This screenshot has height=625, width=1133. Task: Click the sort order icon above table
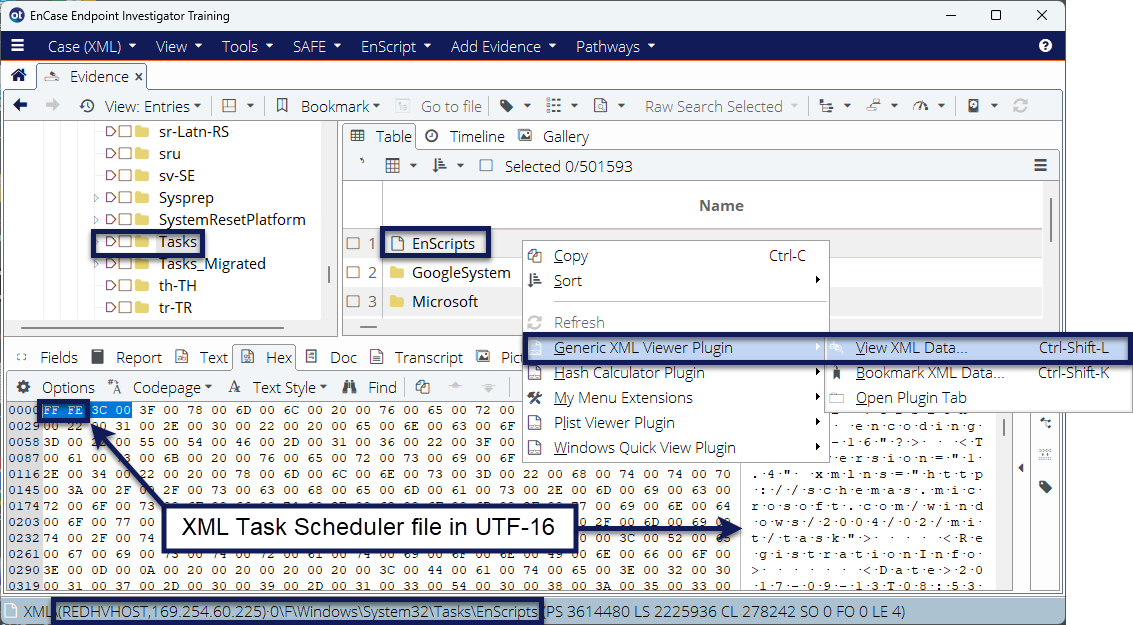pyautogui.click(x=439, y=166)
